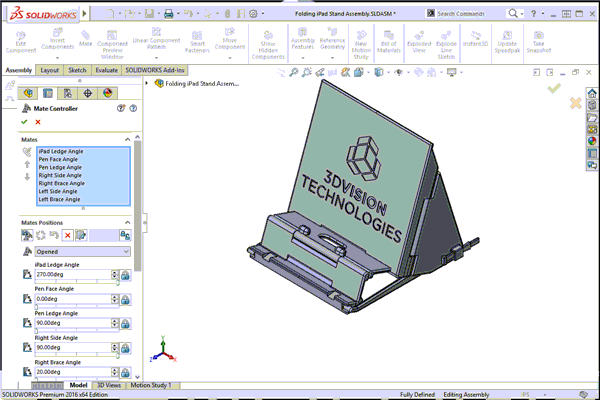Cancel Mate Controller with the red X

tap(38, 121)
